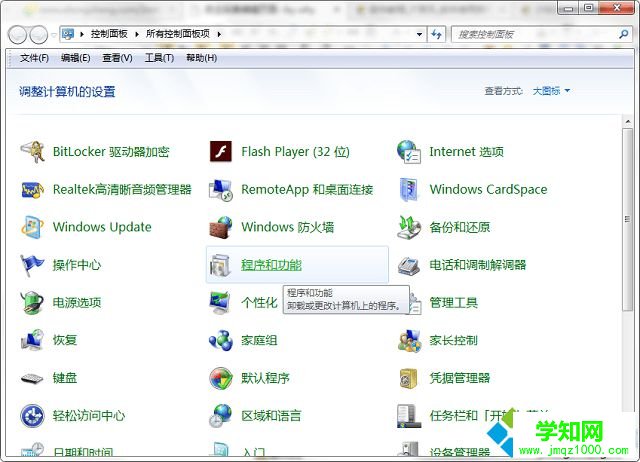
Task: Expand the arrow after 控制面板 breadcrumb
Action: click(x=137, y=34)
